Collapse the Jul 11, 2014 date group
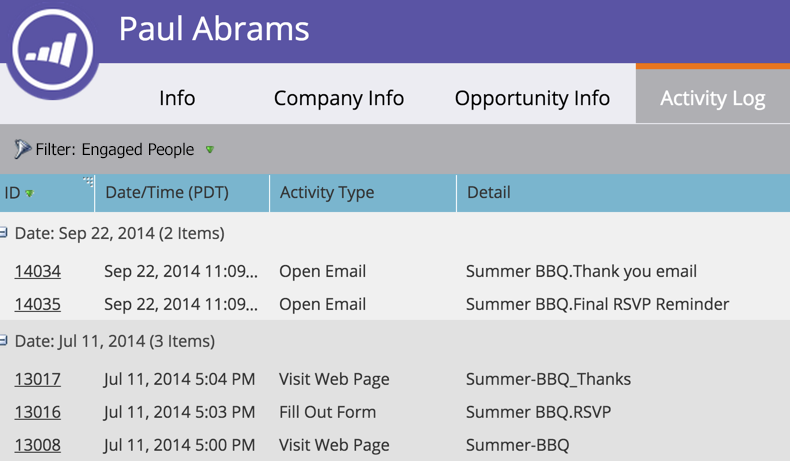790x461 pixels. 4,341
